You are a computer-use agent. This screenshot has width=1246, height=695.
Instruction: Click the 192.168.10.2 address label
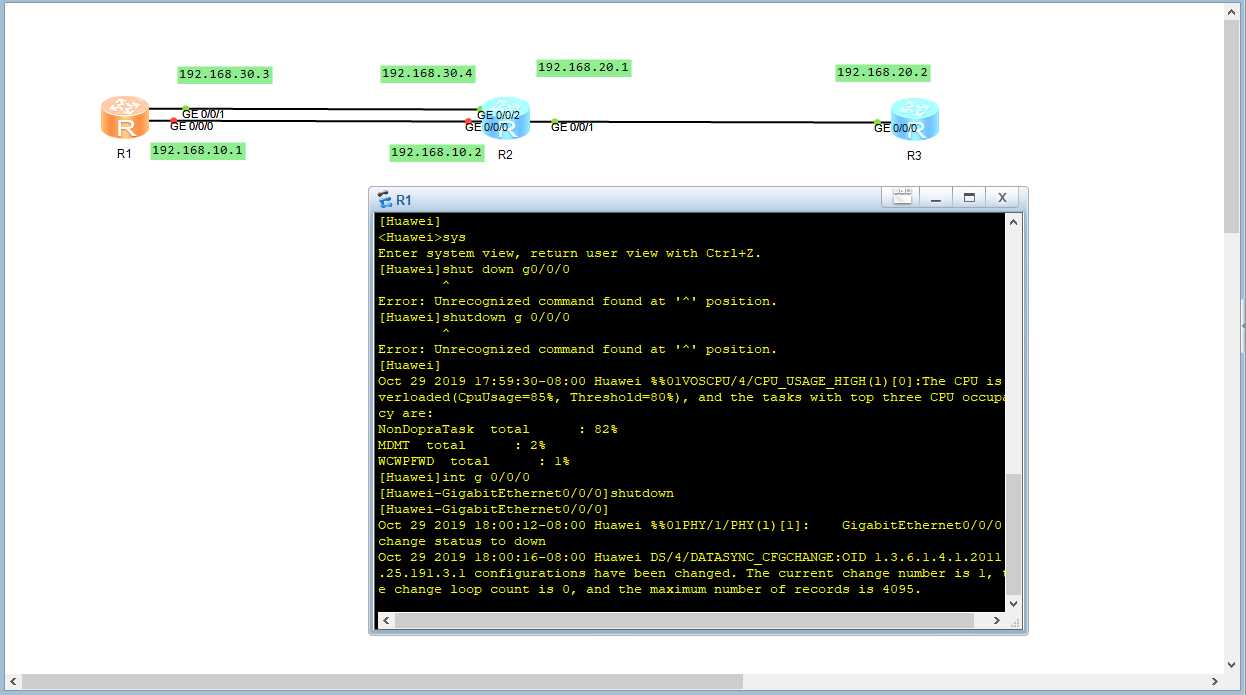click(437, 152)
